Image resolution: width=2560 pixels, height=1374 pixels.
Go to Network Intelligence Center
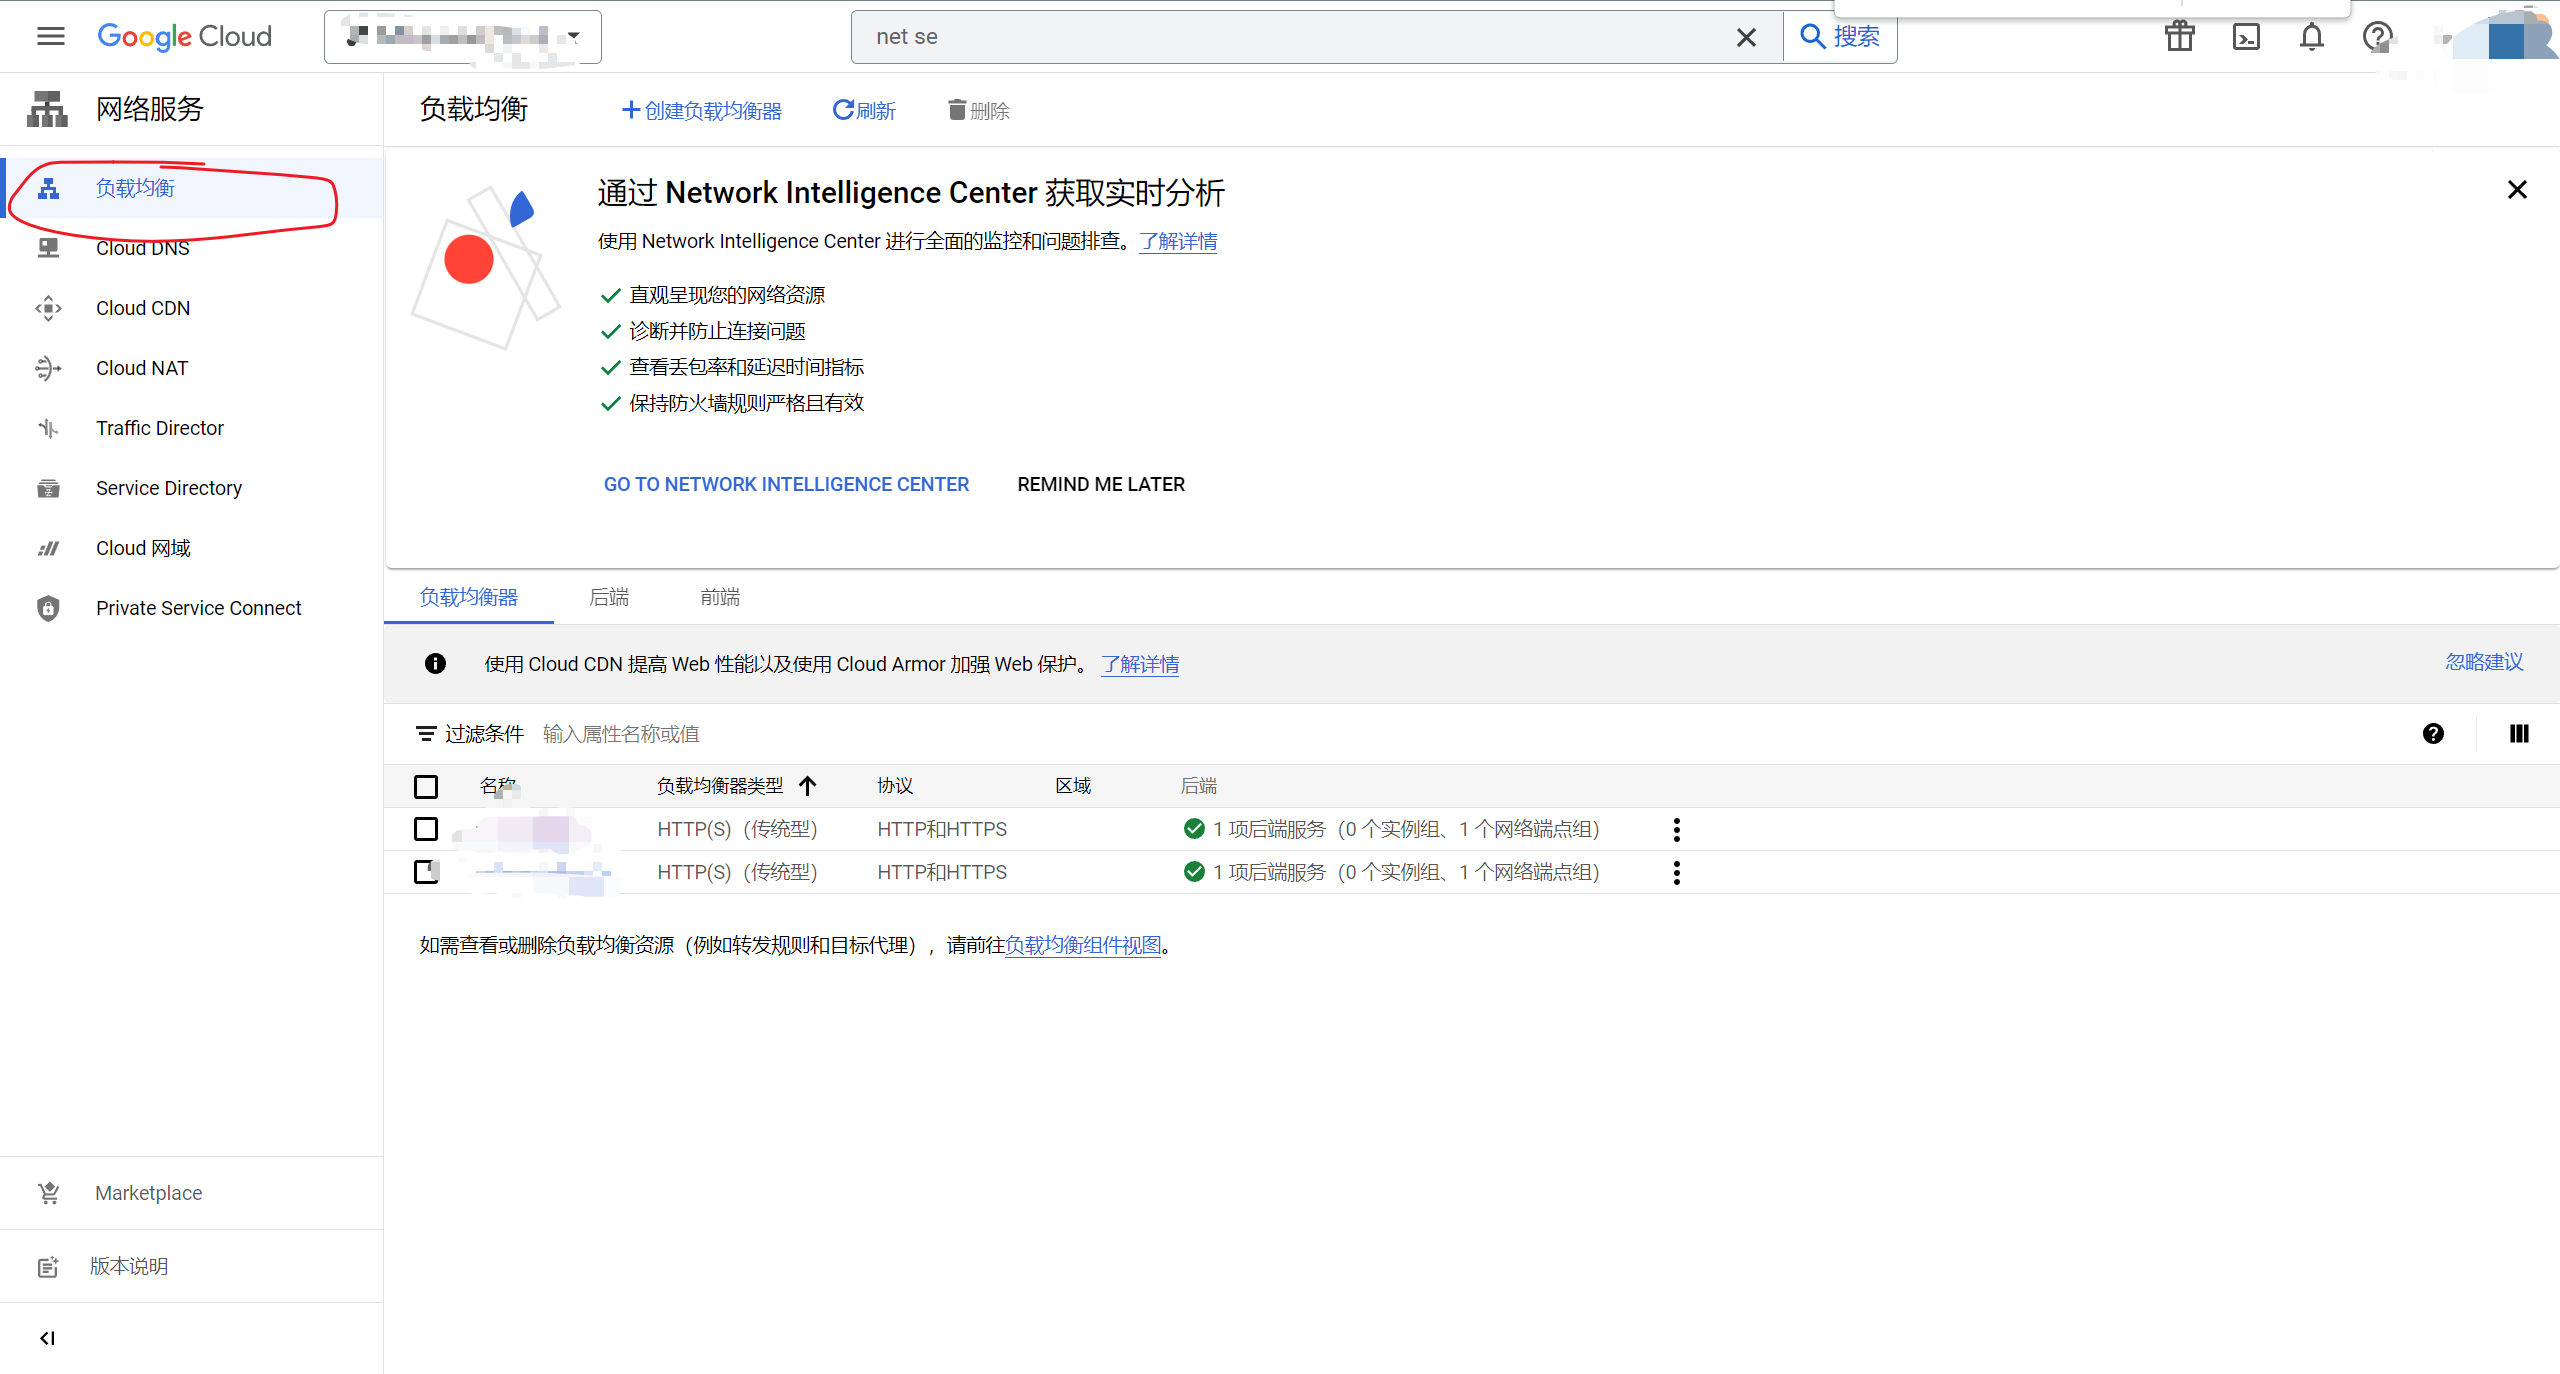786,484
